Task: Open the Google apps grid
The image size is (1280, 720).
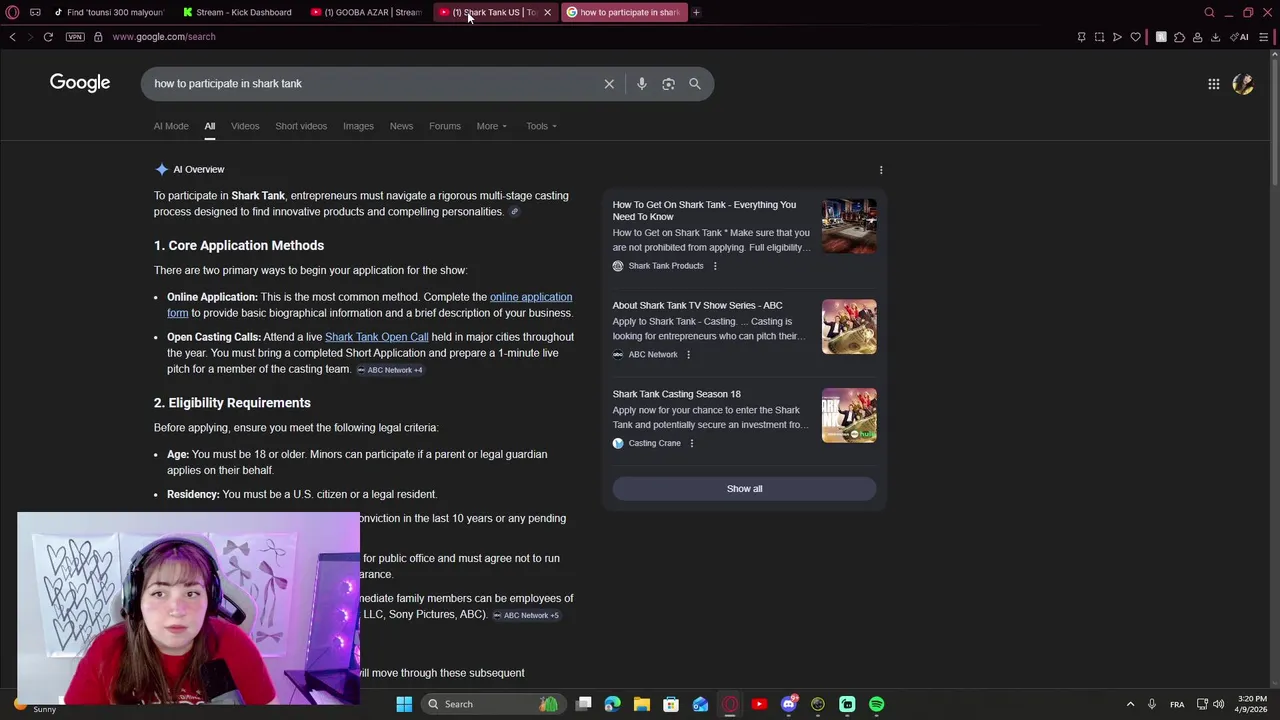Action: pyautogui.click(x=1213, y=84)
